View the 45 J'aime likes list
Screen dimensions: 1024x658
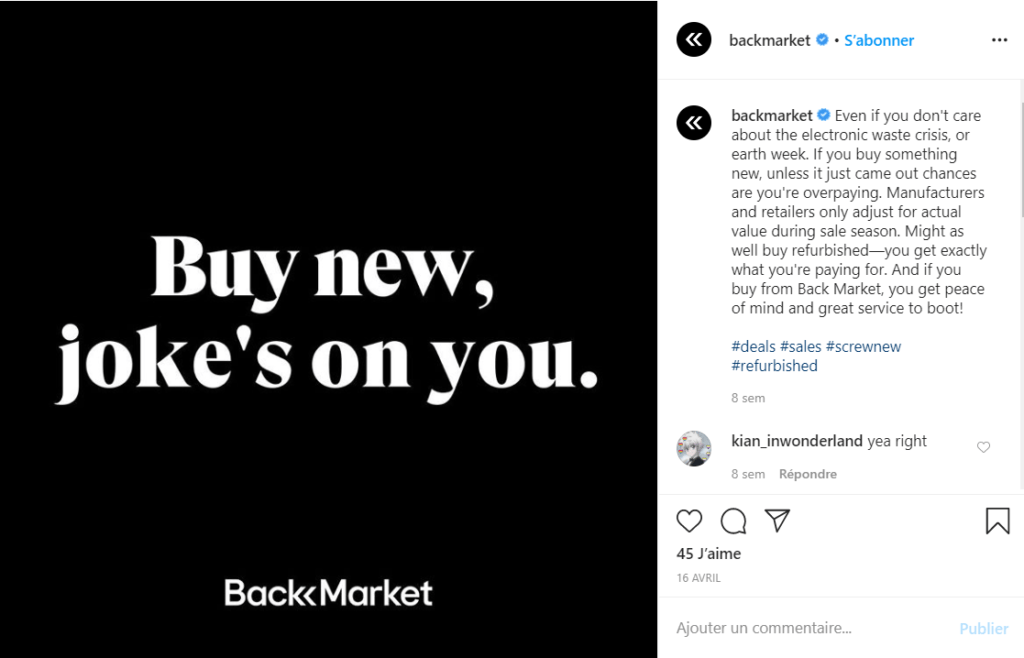pyautogui.click(x=708, y=553)
